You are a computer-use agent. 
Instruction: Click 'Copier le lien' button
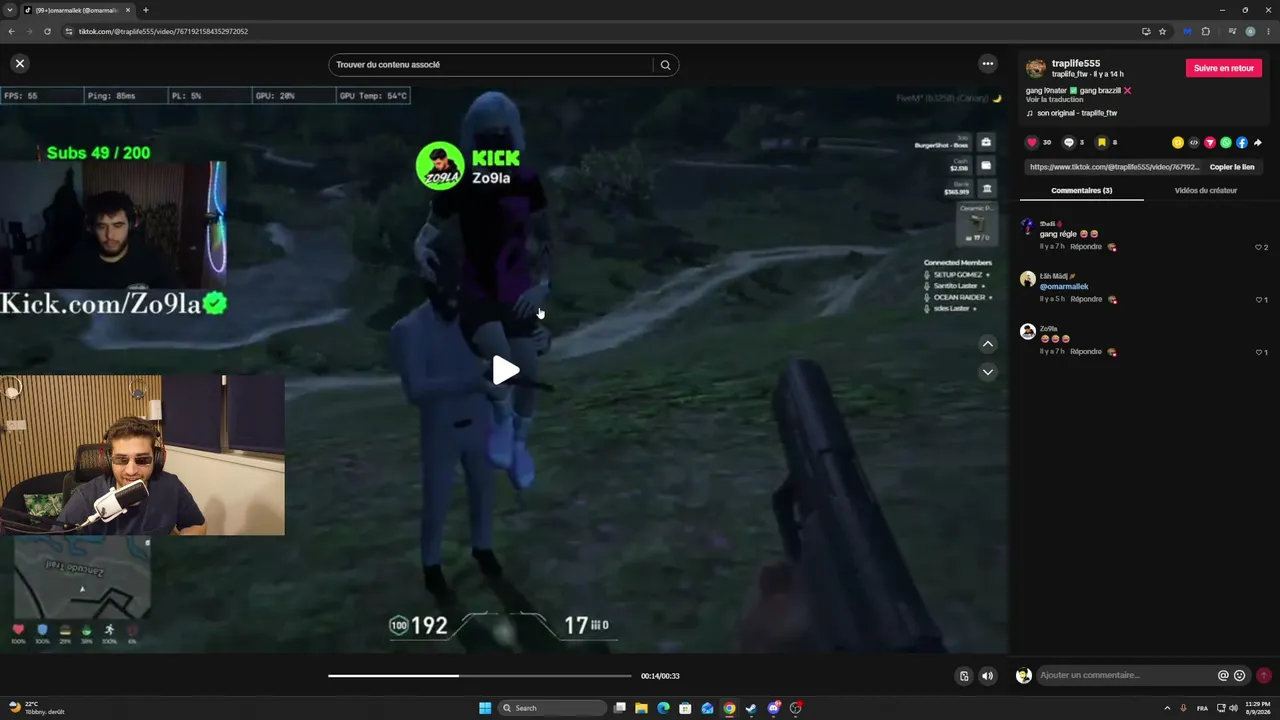pos(1232,167)
